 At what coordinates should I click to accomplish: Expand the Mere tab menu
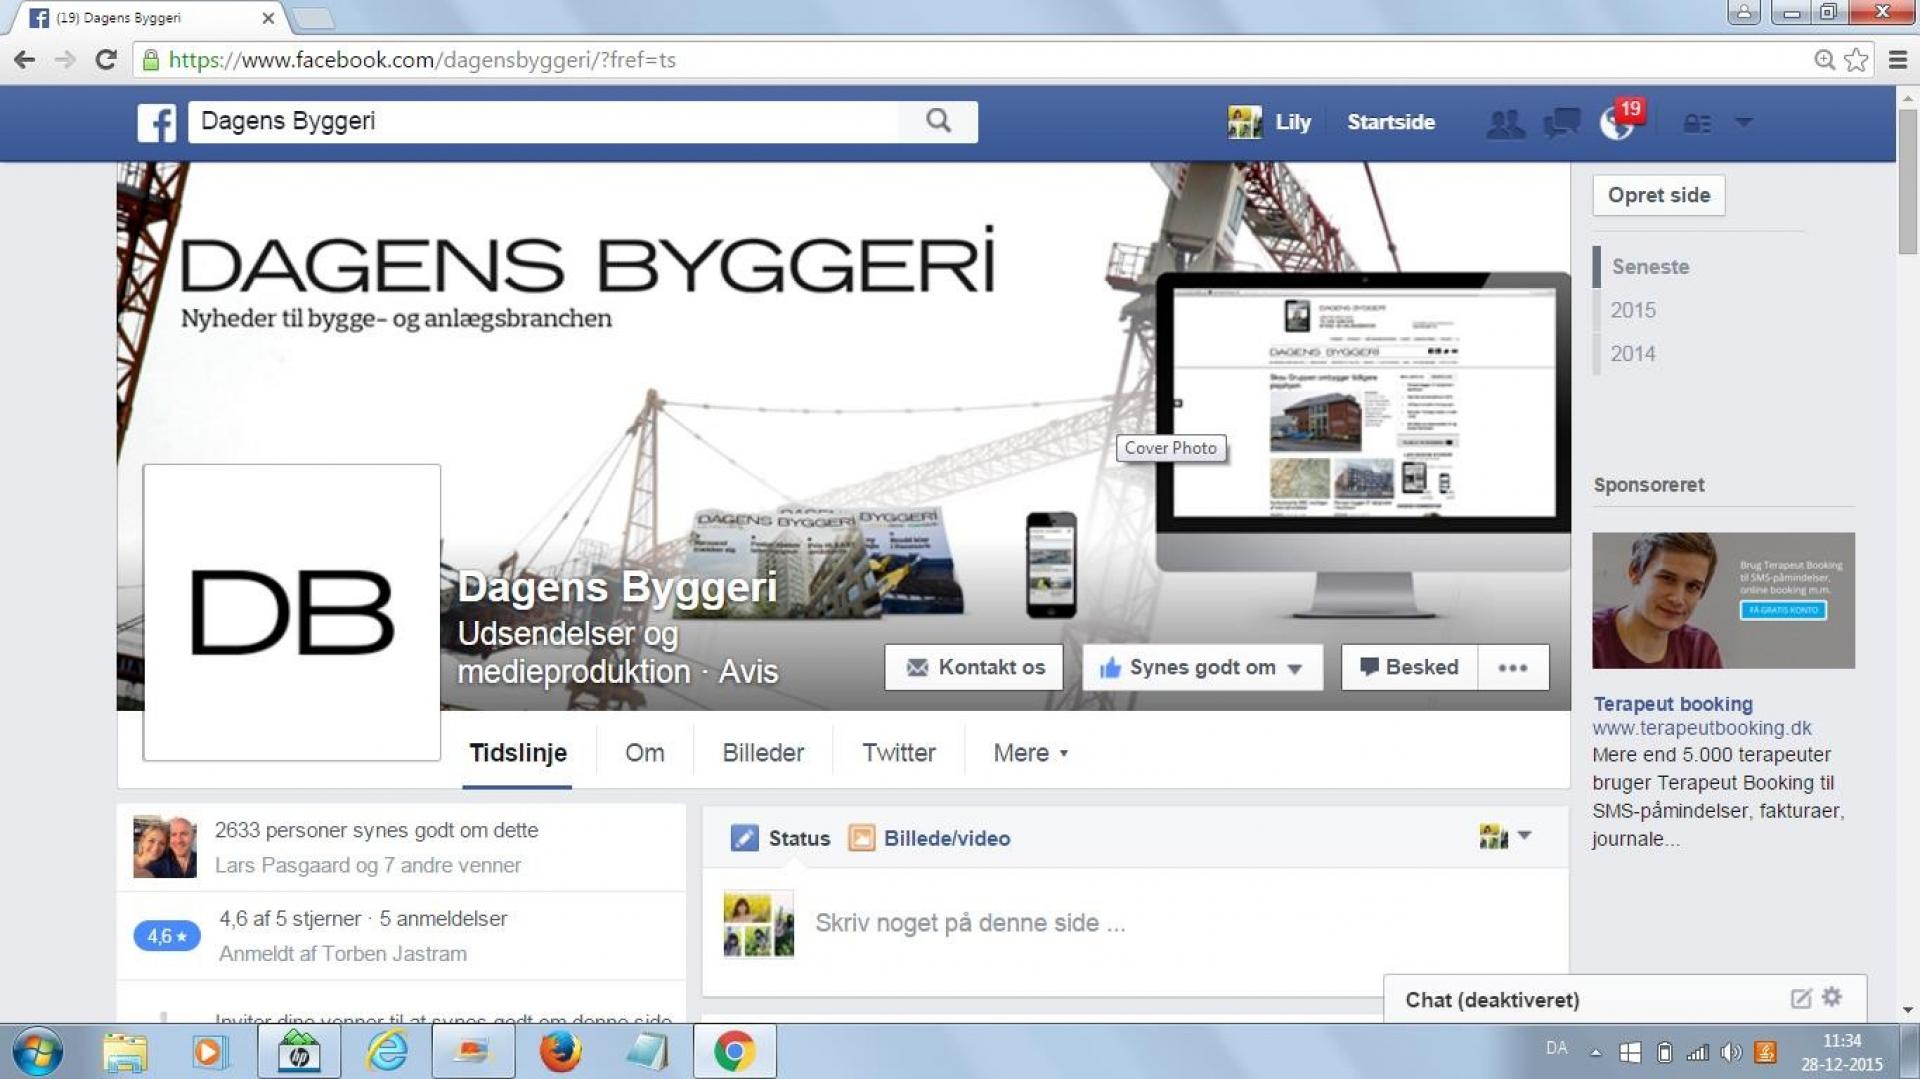pyautogui.click(x=1030, y=753)
